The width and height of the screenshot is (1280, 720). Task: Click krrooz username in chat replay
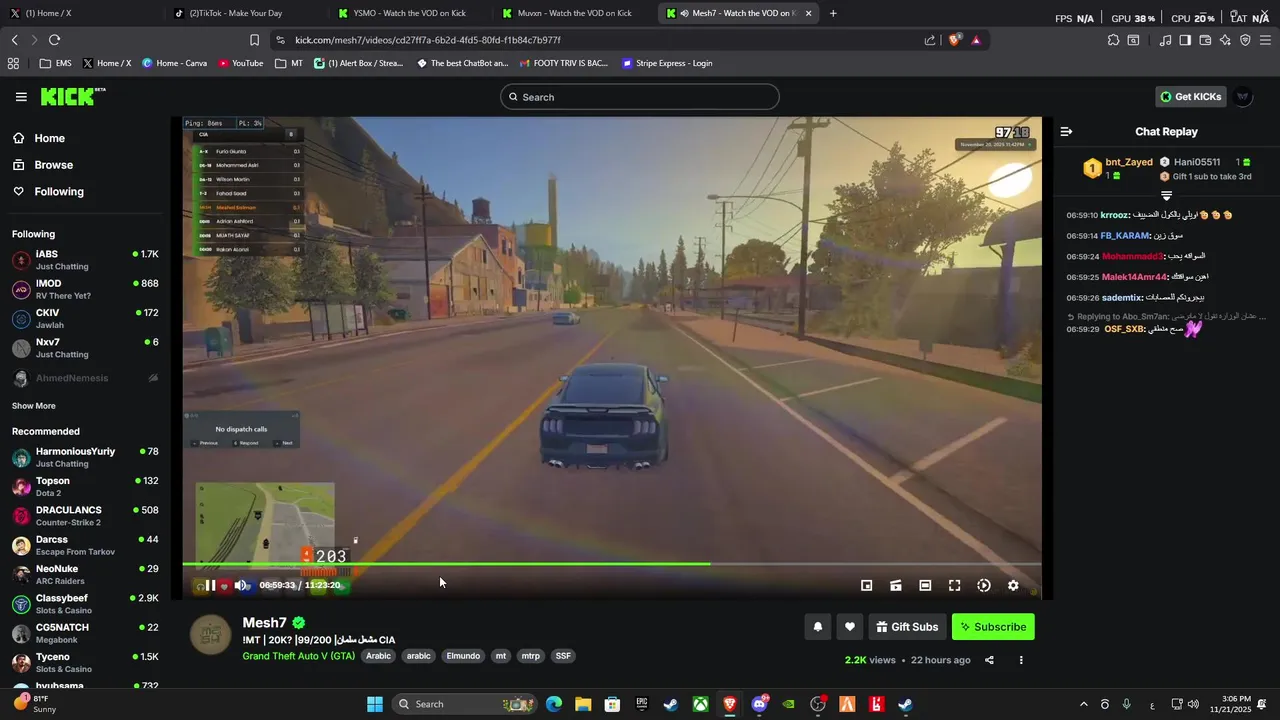click(x=1114, y=215)
